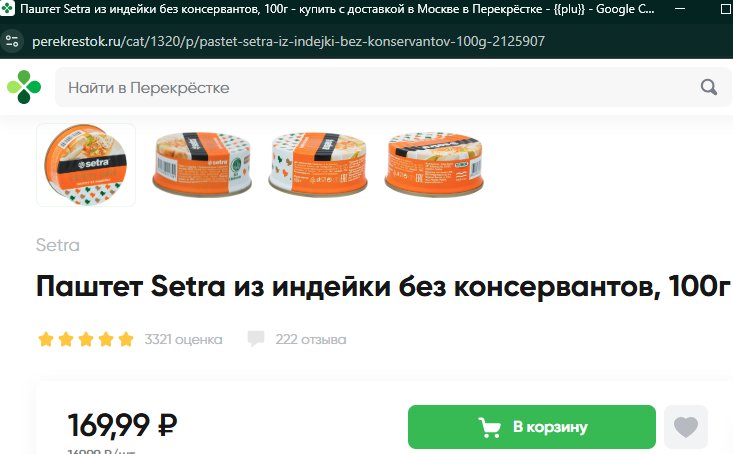
Task: Click the В корзину button
Action: (532, 427)
